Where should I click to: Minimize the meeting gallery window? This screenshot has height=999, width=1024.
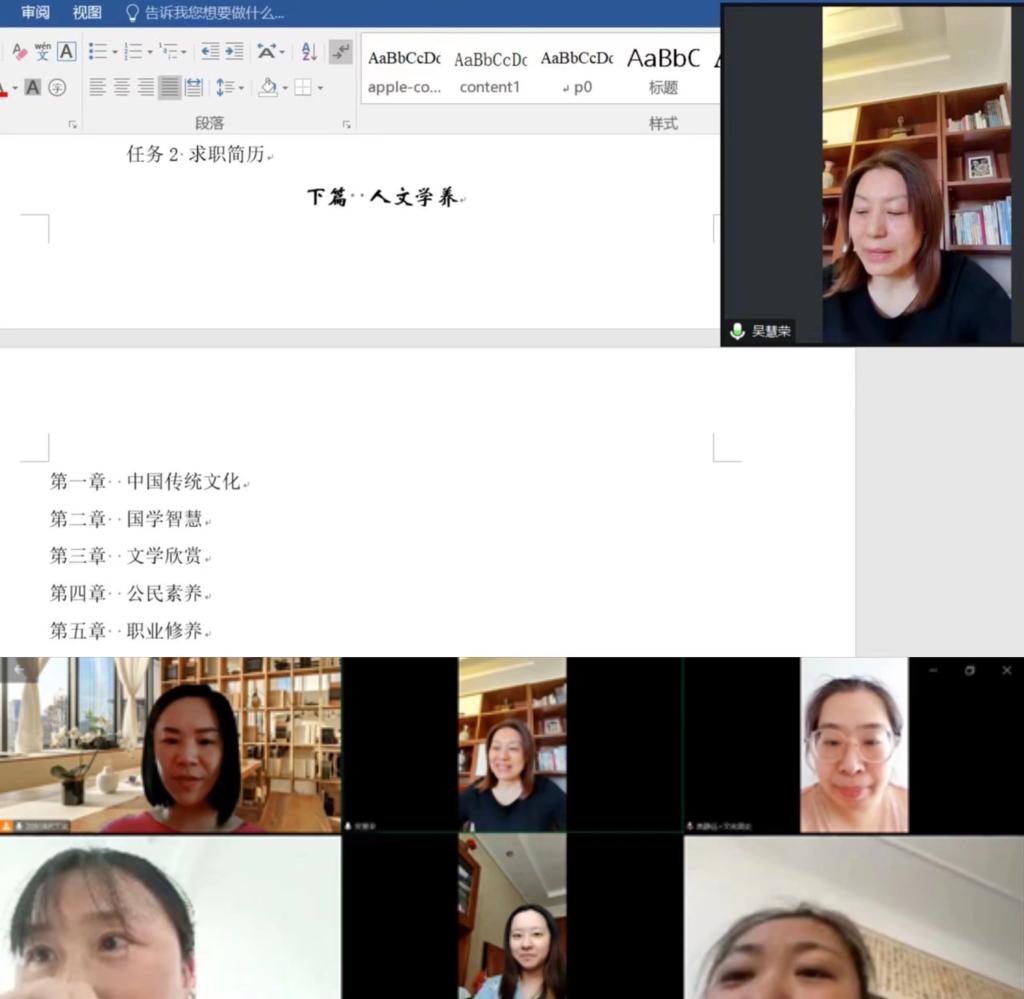point(933,670)
